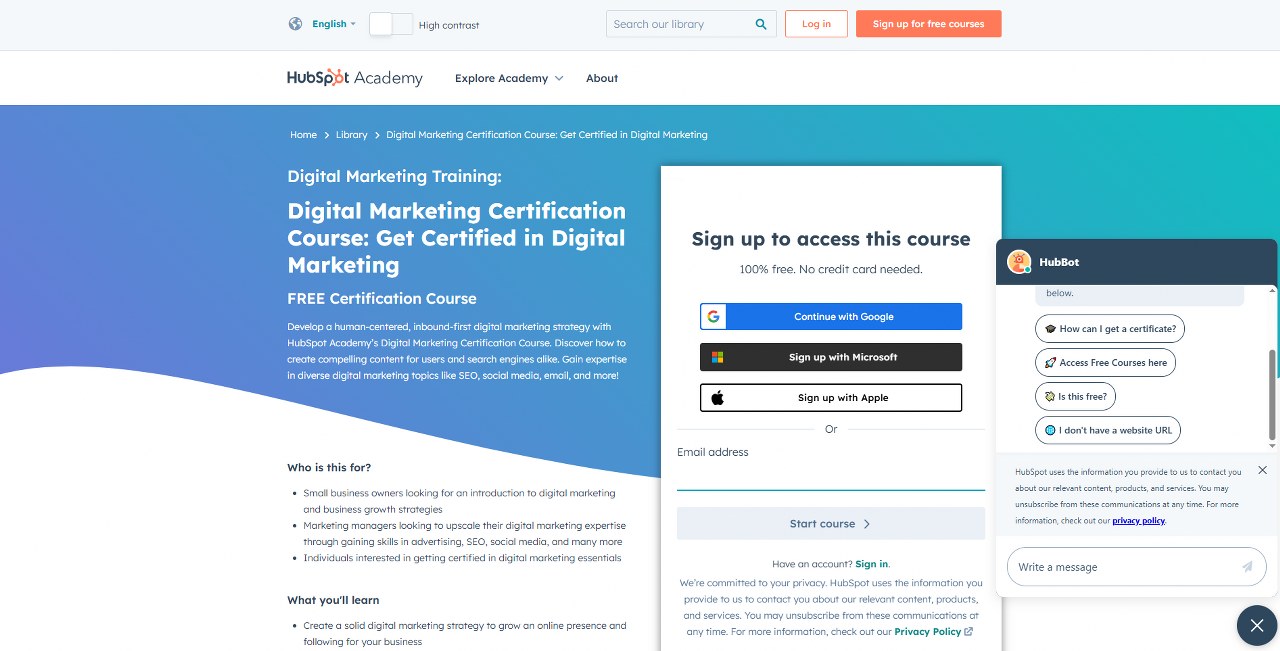Click the search magnifier icon
The width and height of the screenshot is (1280, 651).
pos(762,24)
